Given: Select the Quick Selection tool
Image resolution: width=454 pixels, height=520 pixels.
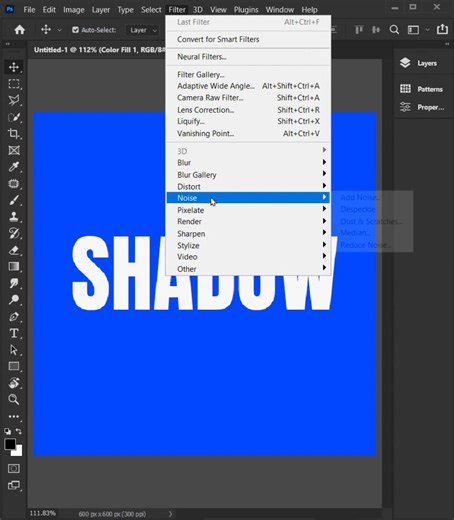Looking at the screenshot, I should pyautogui.click(x=14, y=117).
